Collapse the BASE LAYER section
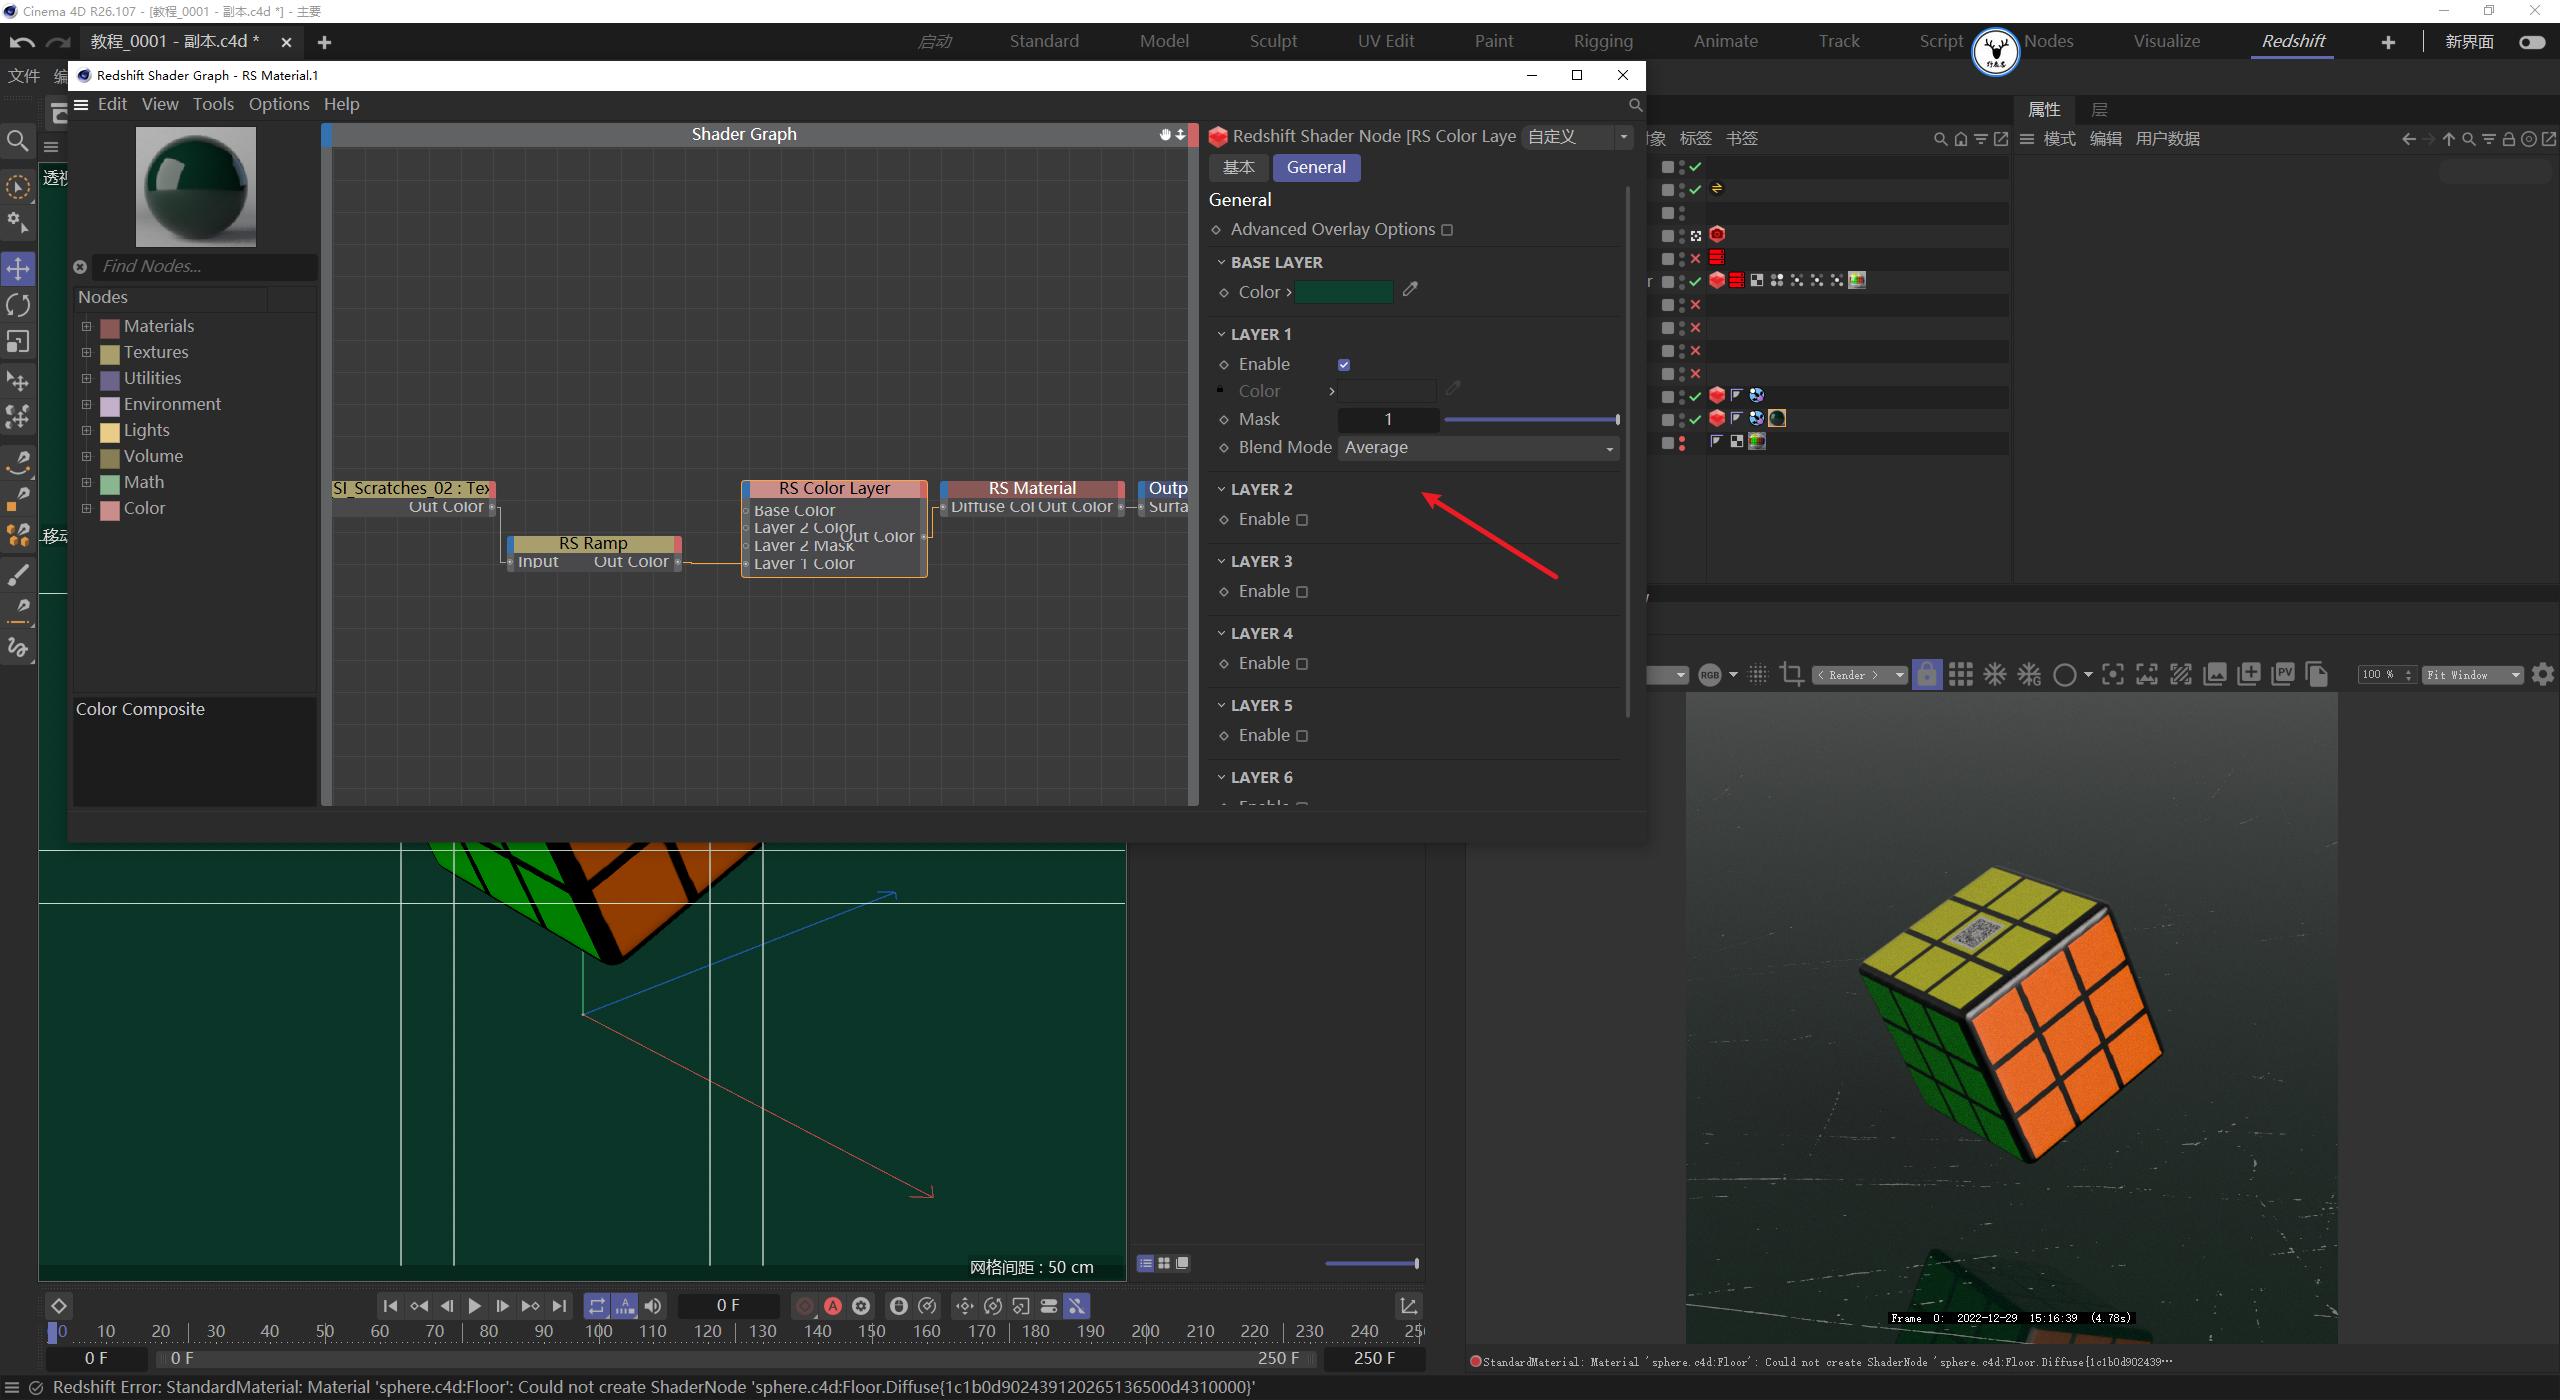This screenshot has height=1400, width=2560. (1221, 262)
